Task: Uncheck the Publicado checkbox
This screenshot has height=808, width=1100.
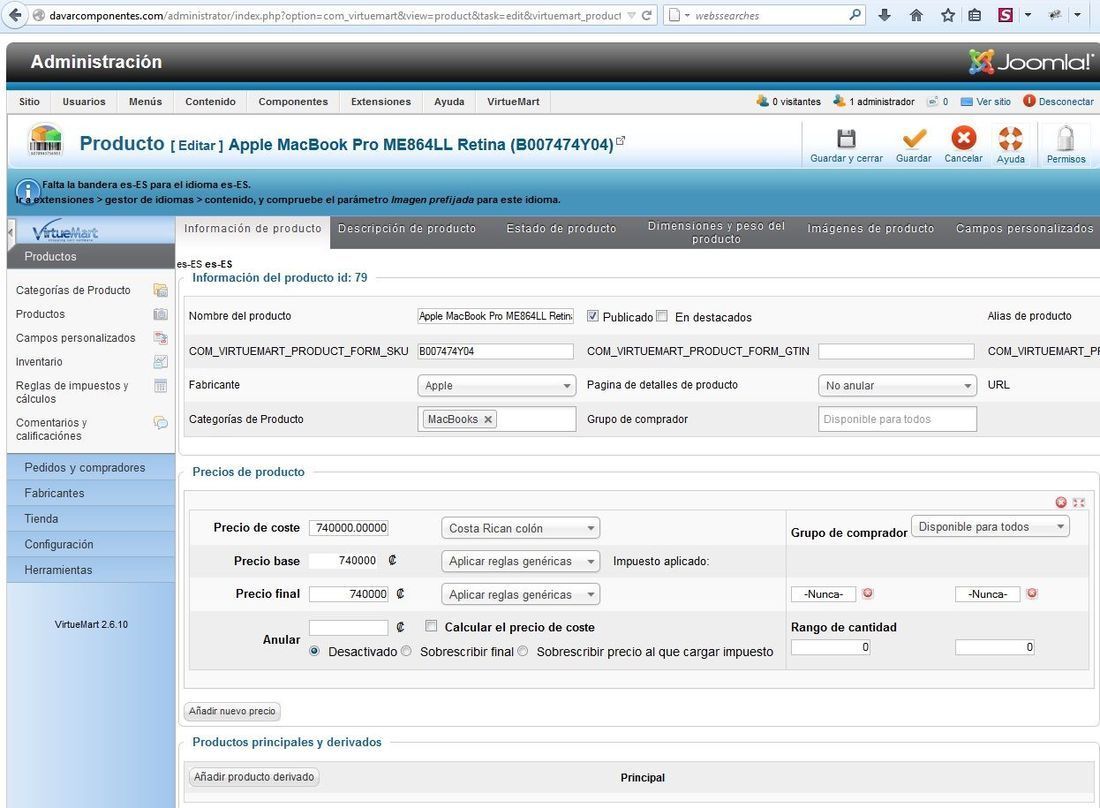Action: click(x=593, y=316)
